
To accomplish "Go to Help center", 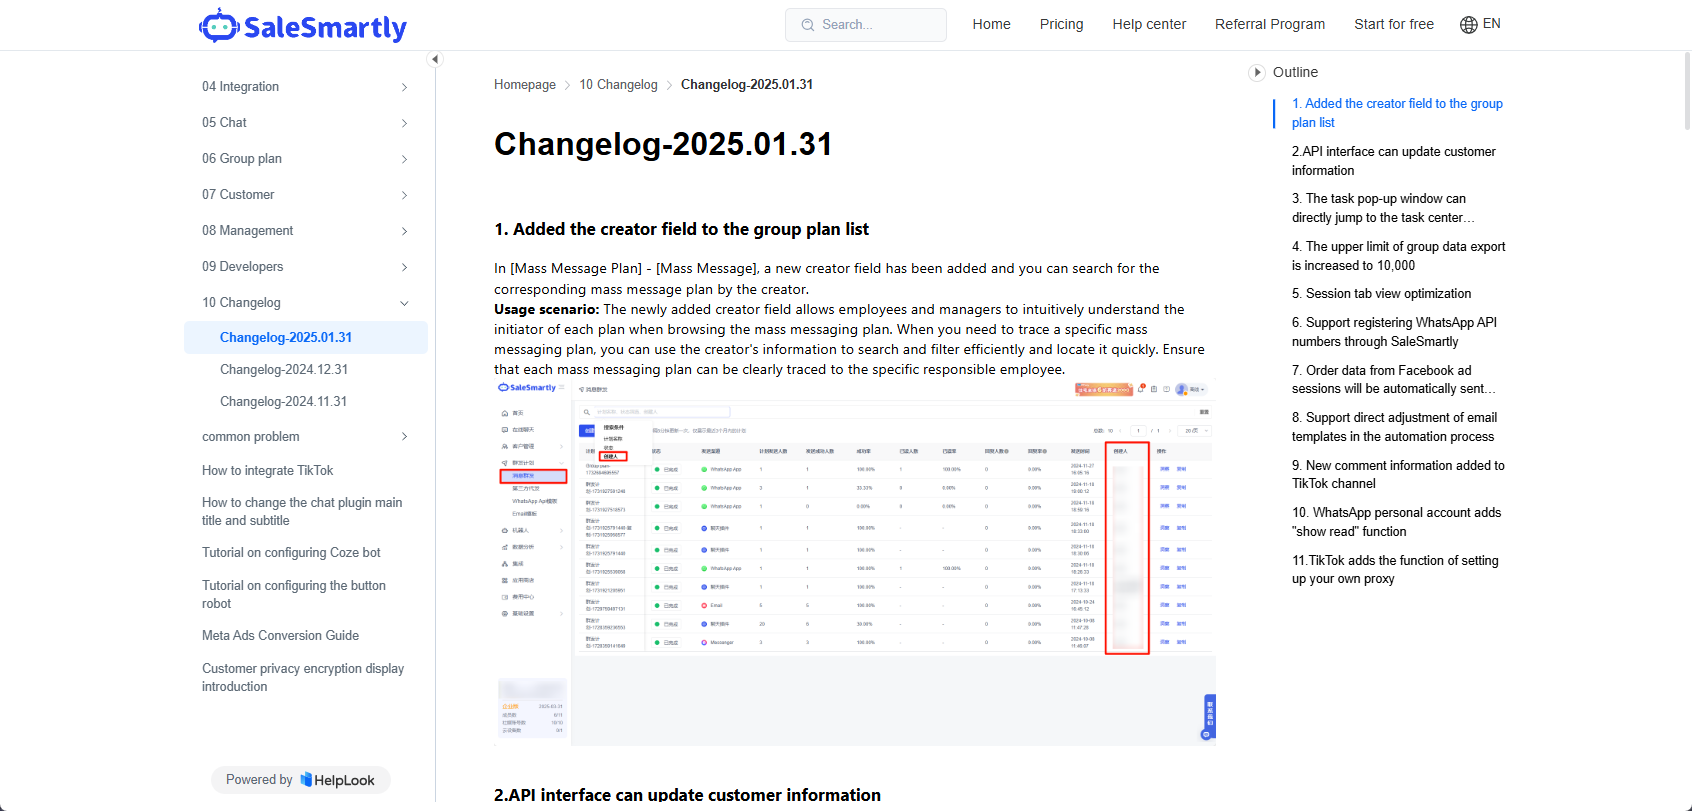I will pos(1149,25).
